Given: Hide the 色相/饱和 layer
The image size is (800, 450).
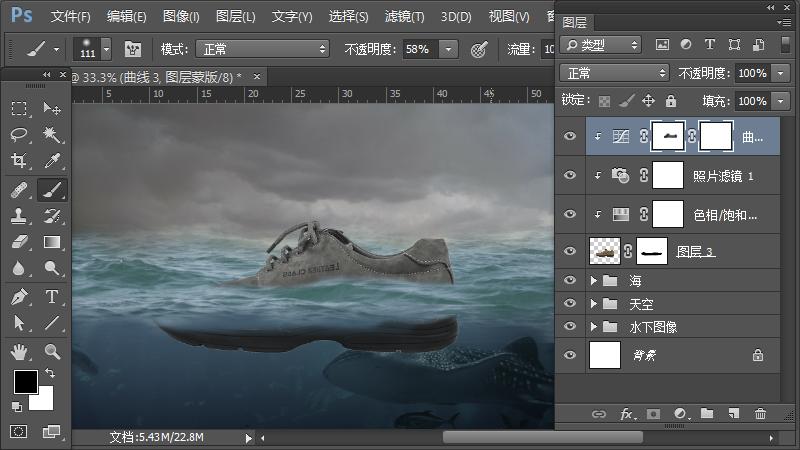Looking at the screenshot, I should tap(570, 214).
